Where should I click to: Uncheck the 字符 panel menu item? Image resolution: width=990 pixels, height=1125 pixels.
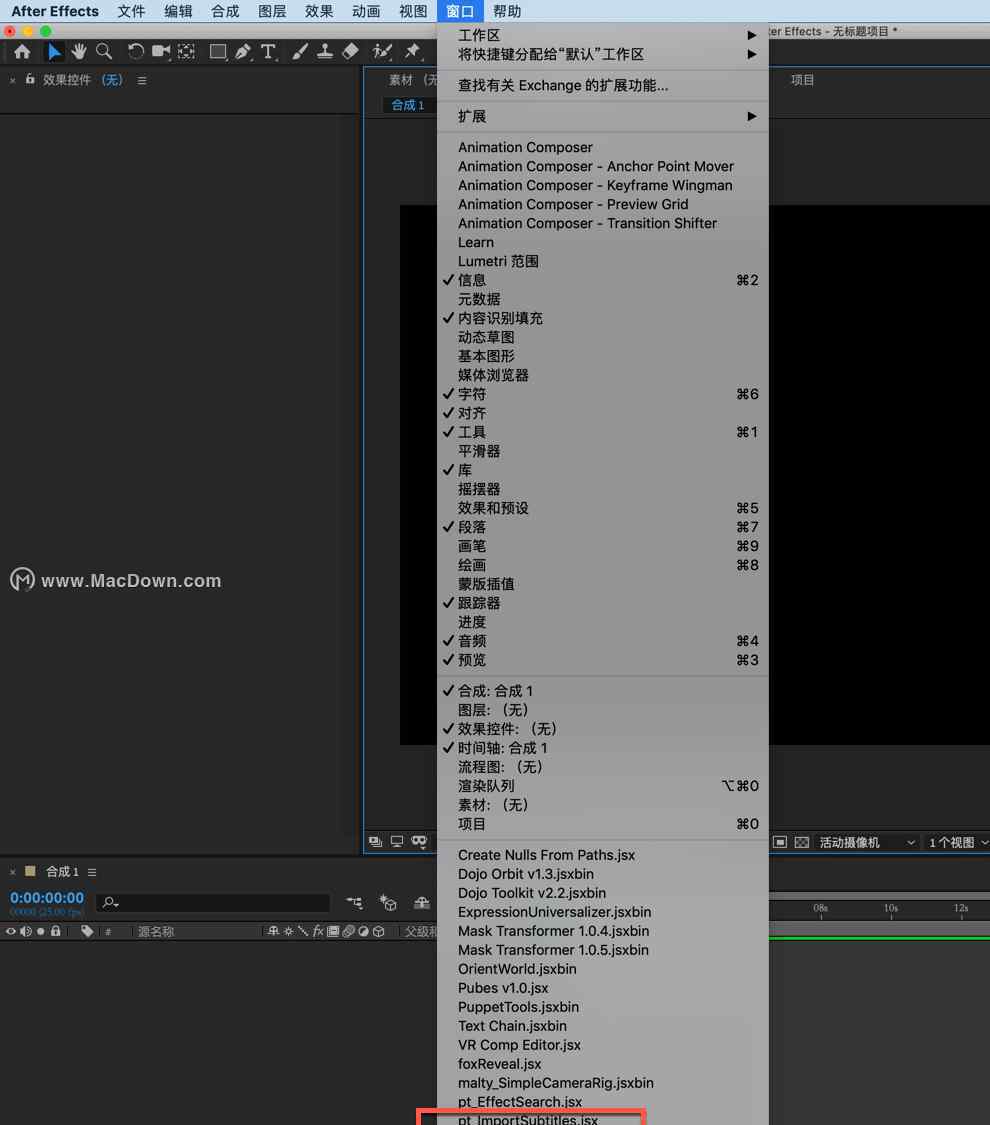603,394
